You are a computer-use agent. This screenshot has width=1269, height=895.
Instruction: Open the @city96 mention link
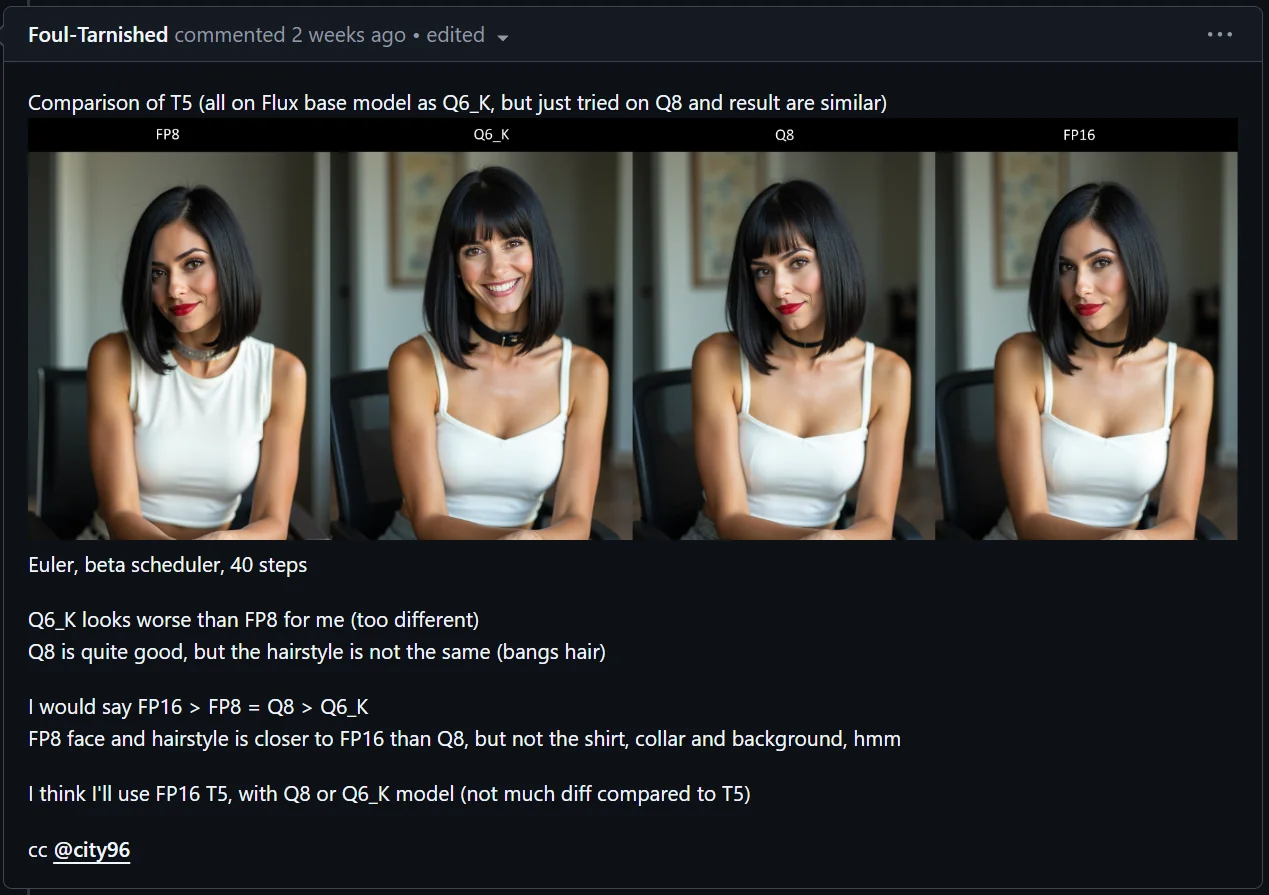(x=91, y=850)
